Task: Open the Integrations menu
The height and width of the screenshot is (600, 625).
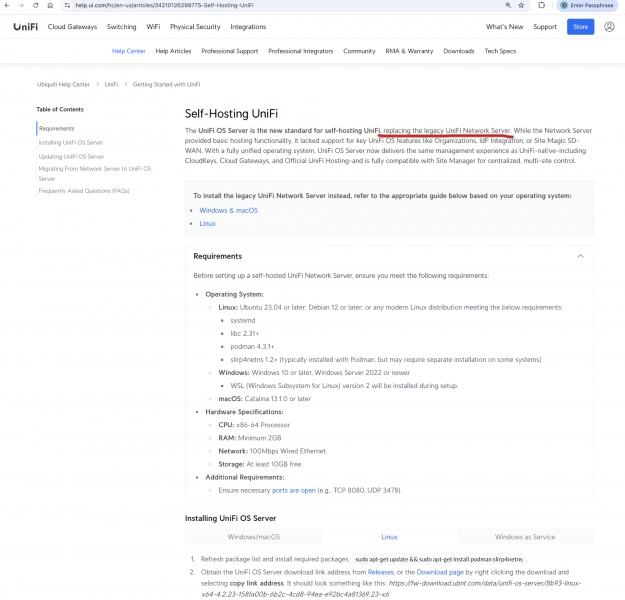Action: point(248,27)
